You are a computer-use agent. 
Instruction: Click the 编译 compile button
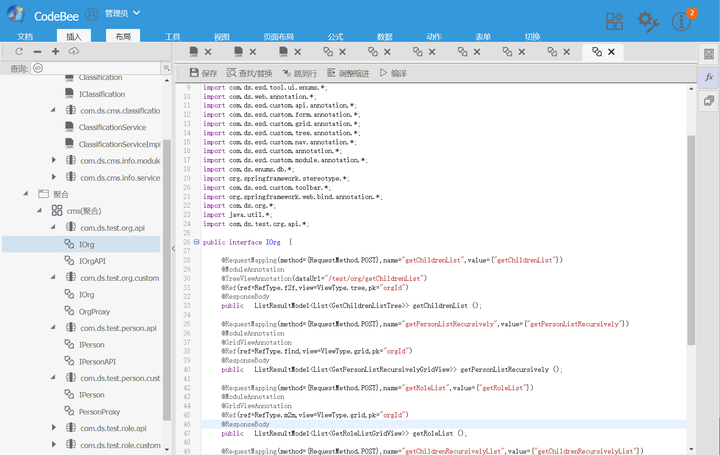(x=392, y=73)
